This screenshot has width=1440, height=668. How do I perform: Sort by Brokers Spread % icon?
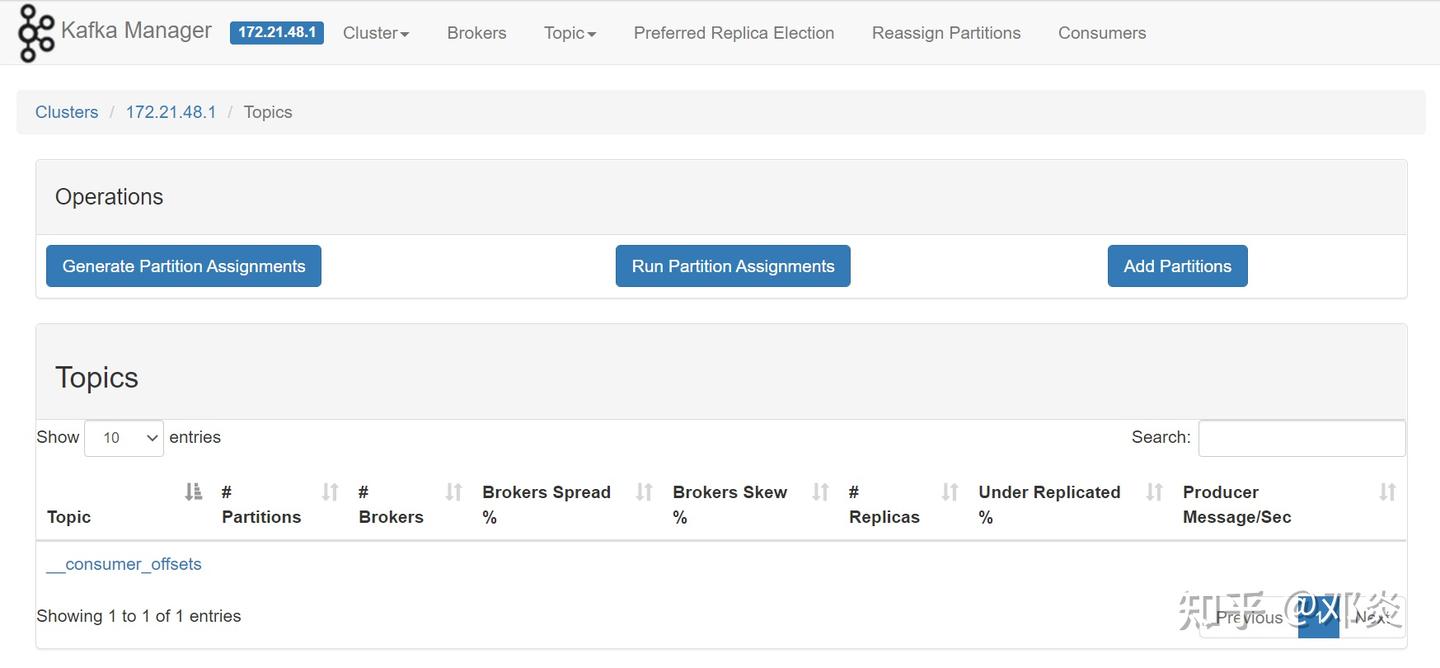pyautogui.click(x=645, y=492)
